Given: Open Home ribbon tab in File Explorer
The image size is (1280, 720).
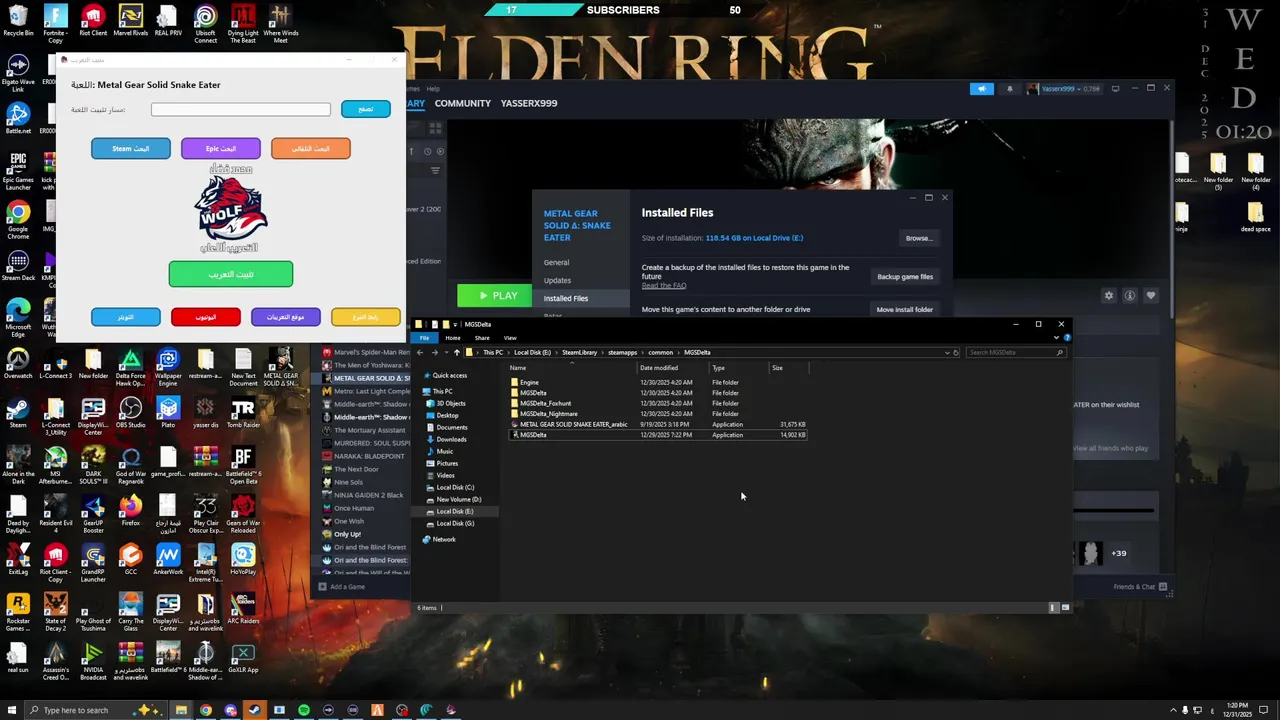Looking at the screenshot, I should 453,338.
